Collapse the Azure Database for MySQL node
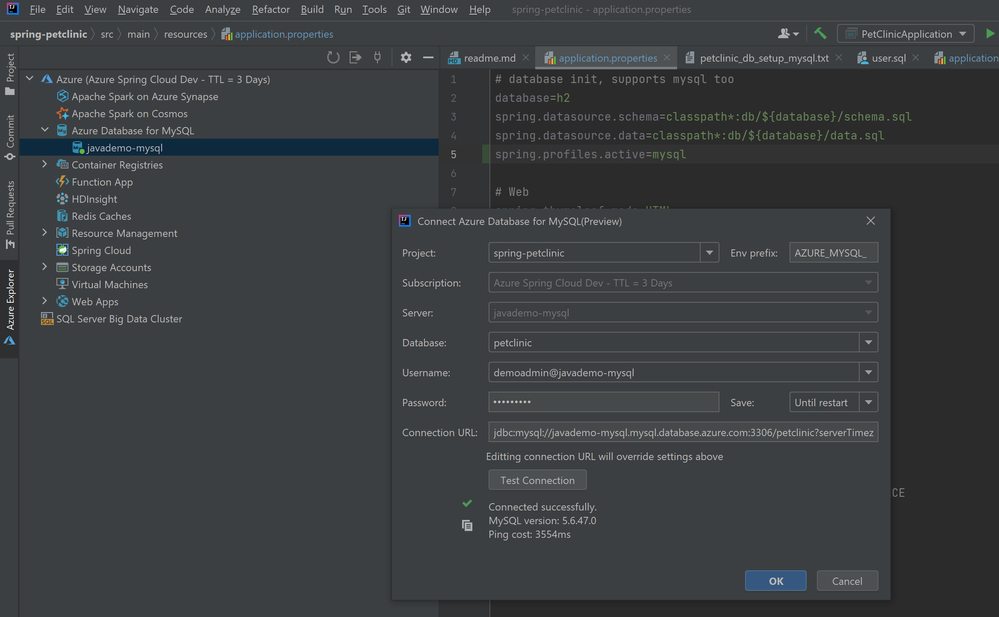999x617 pixels. pyautogui.click(x=45, y=130)
